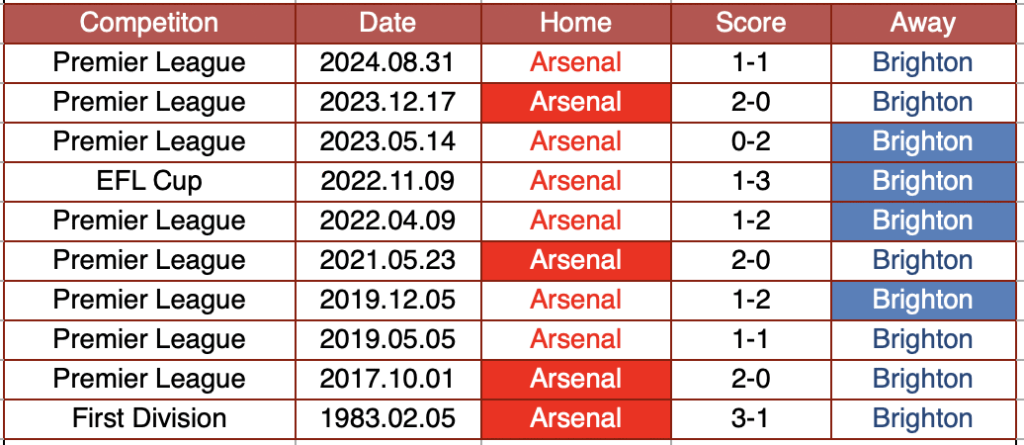Select the 0-2 score cell
1024x445 pixels.
(x=750, y=141)
